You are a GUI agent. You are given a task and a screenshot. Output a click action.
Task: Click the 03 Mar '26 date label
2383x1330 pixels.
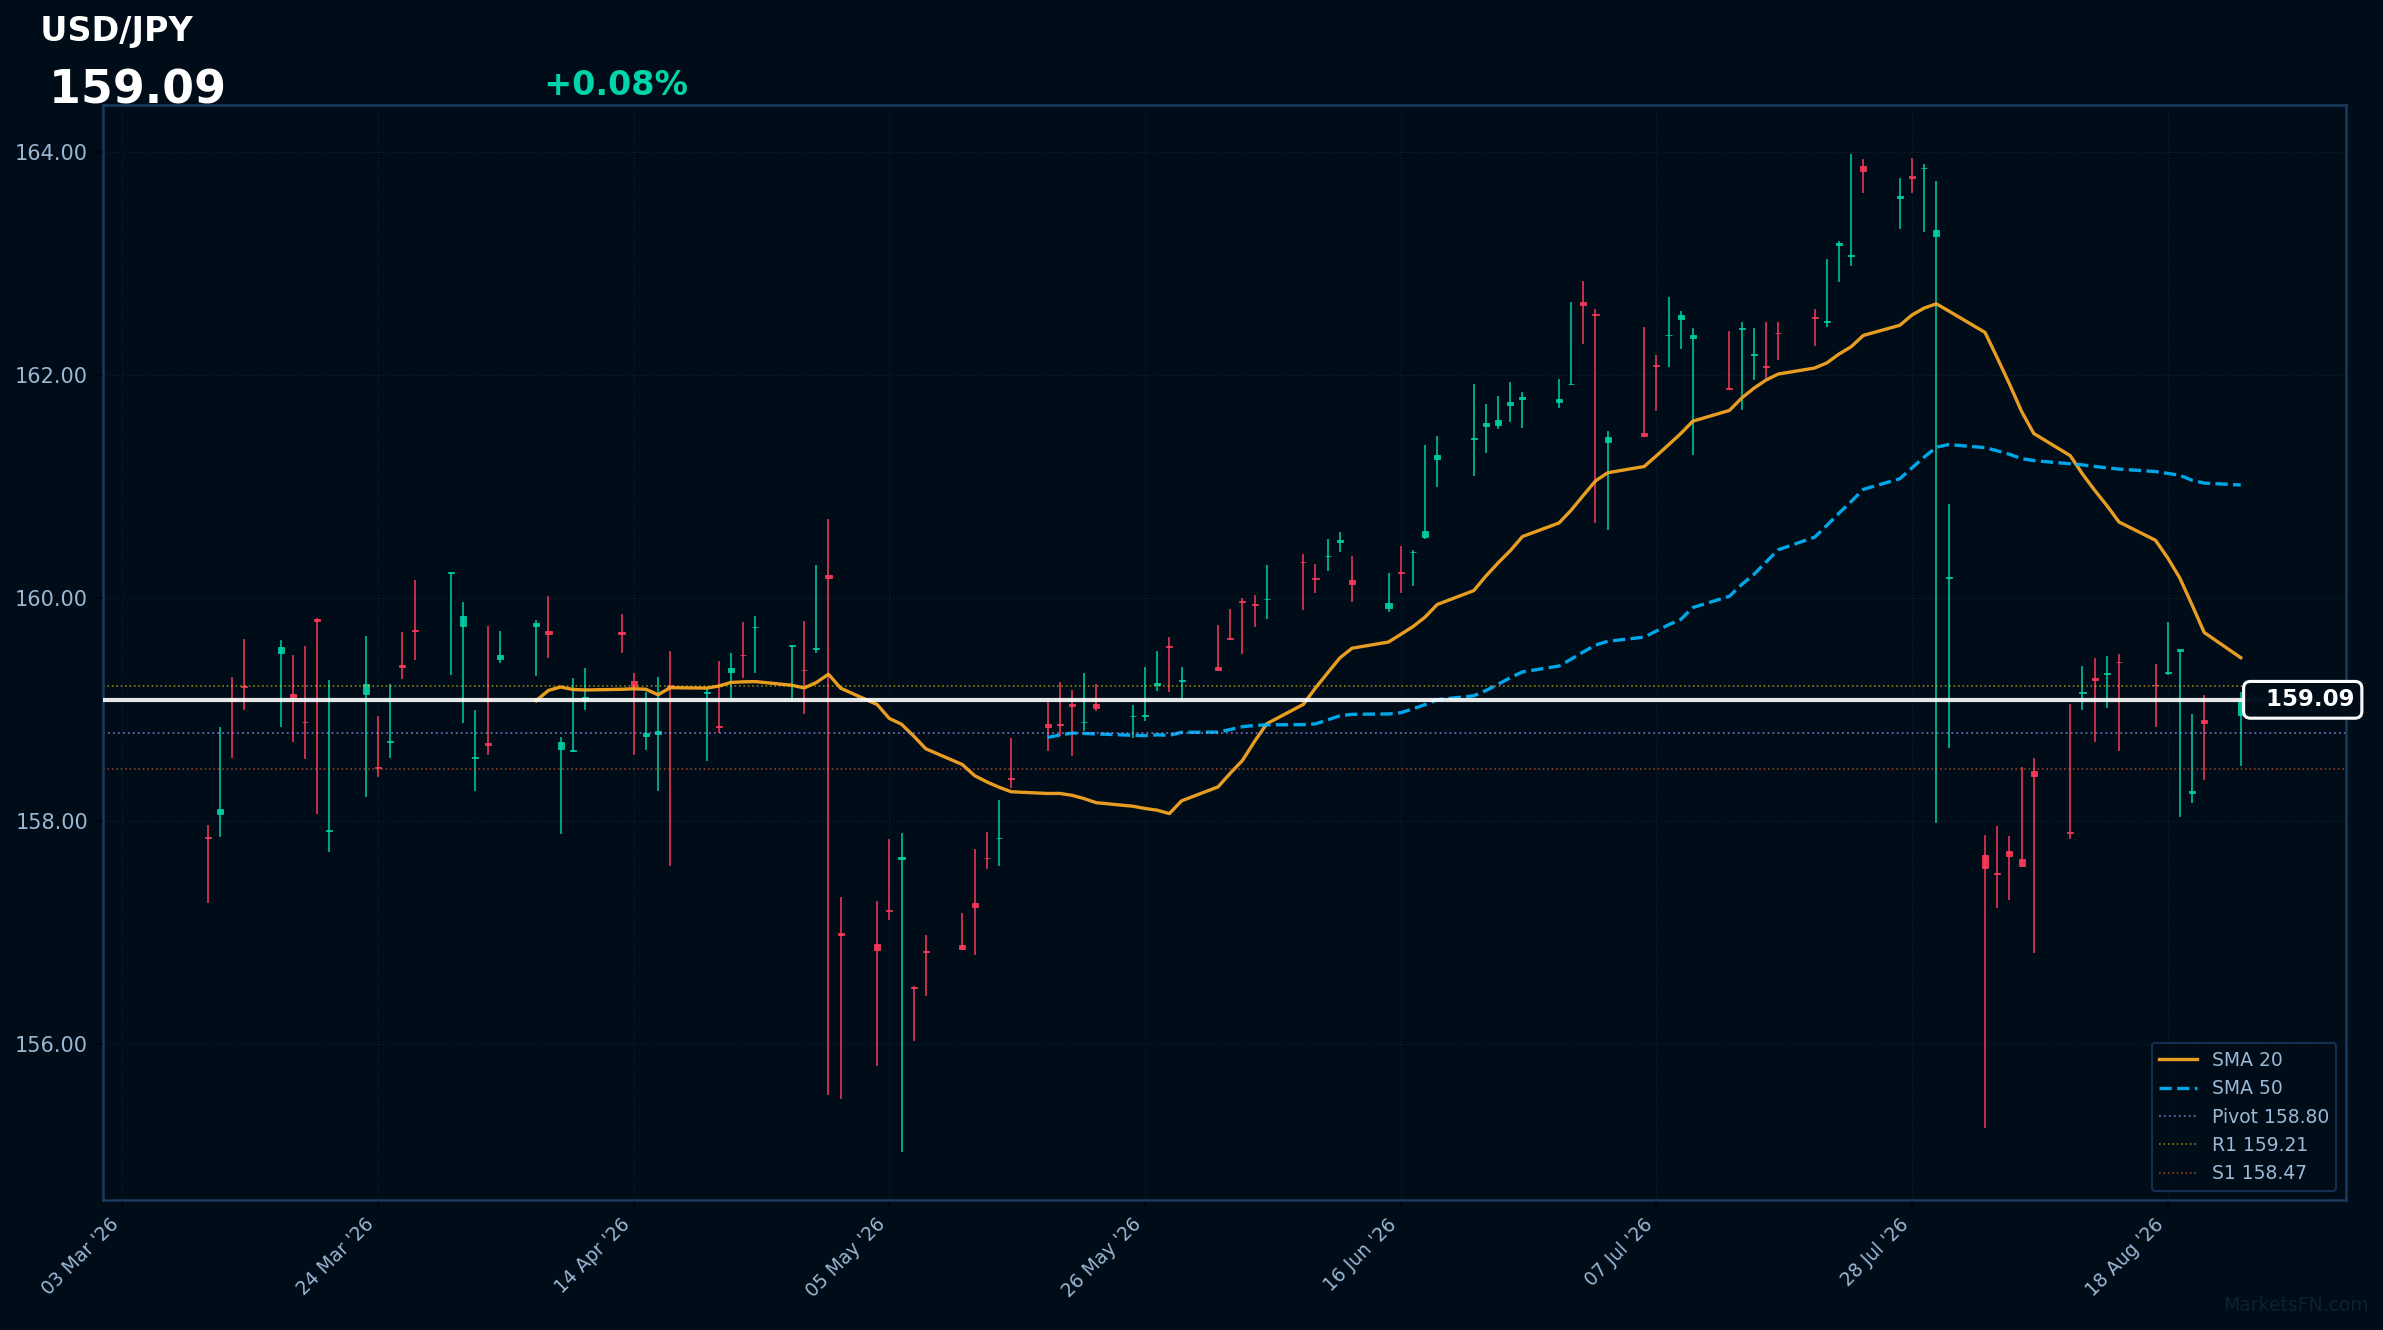pyautogui.click(x=80, y=1256)
